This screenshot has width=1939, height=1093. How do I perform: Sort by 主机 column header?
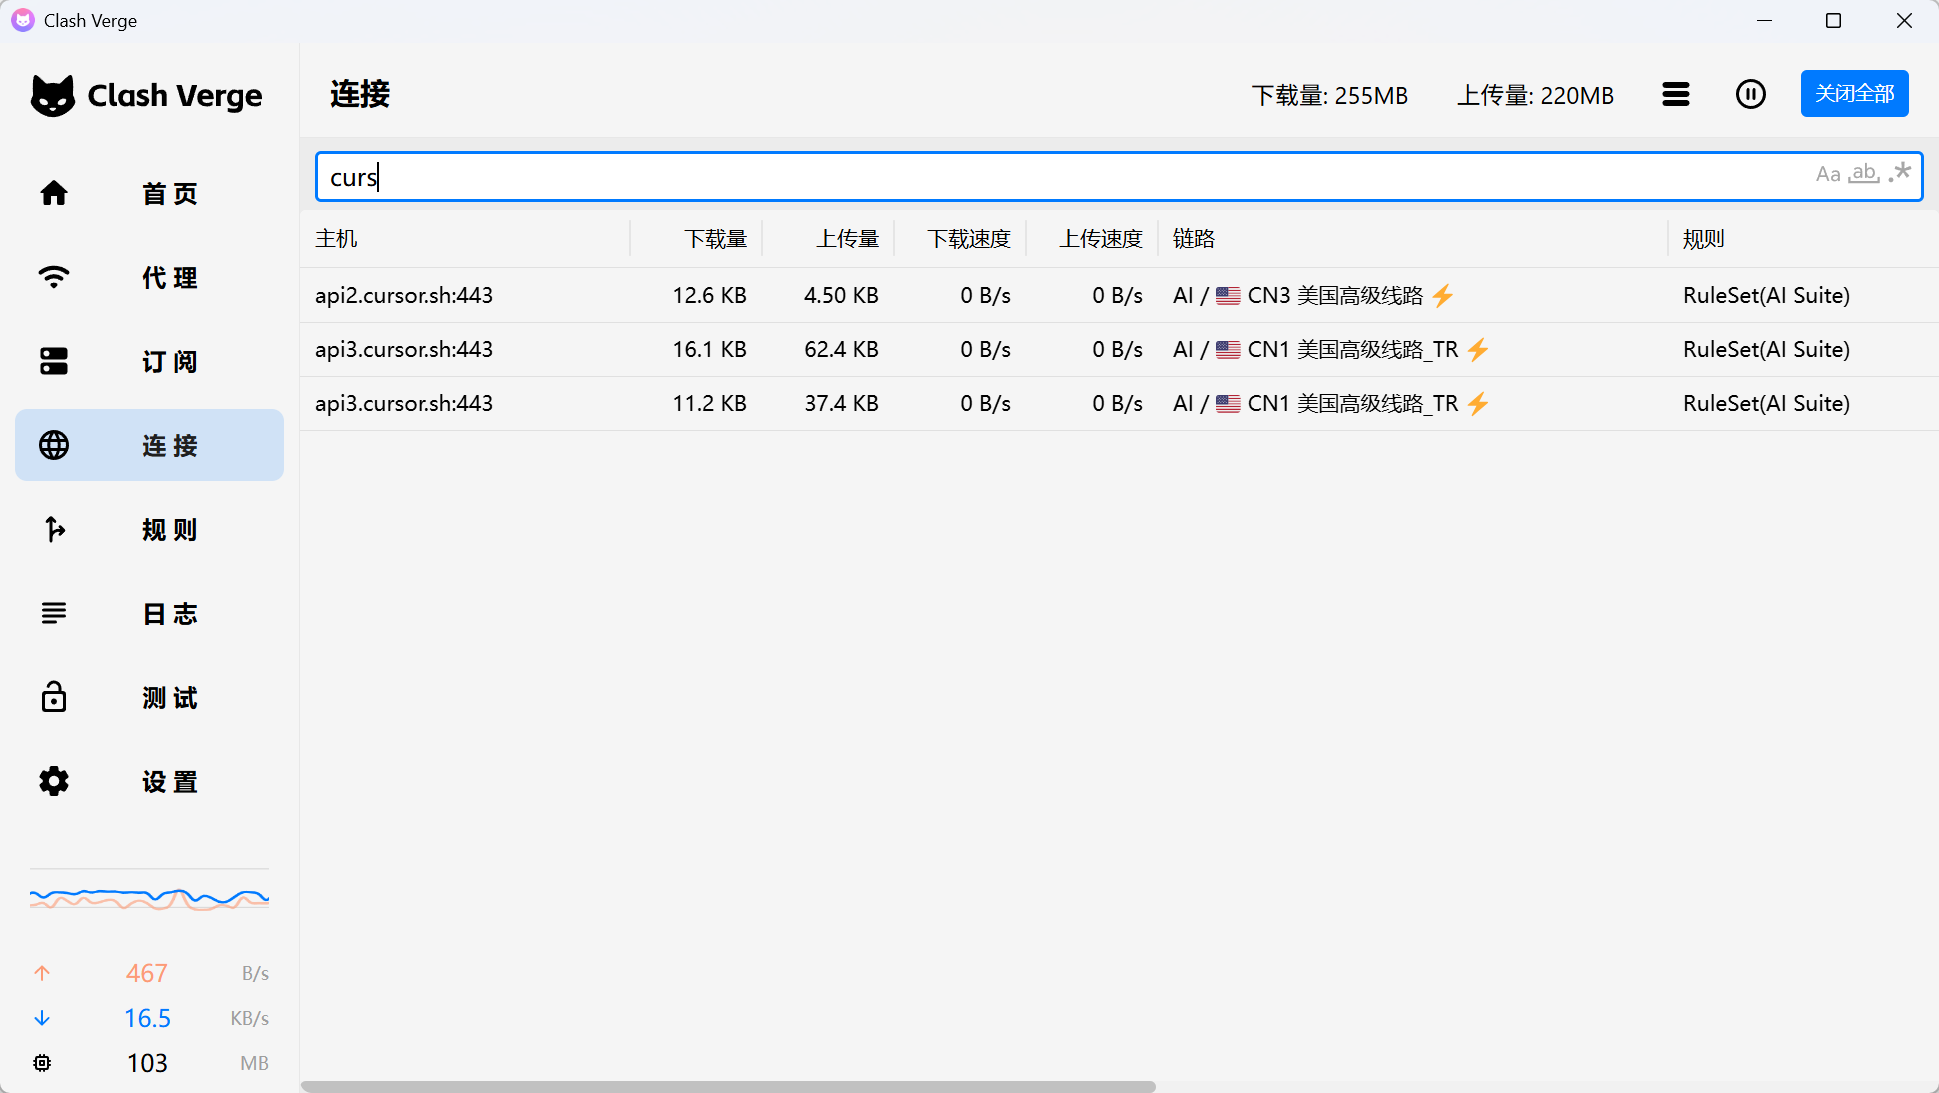(x=336, y=239)
